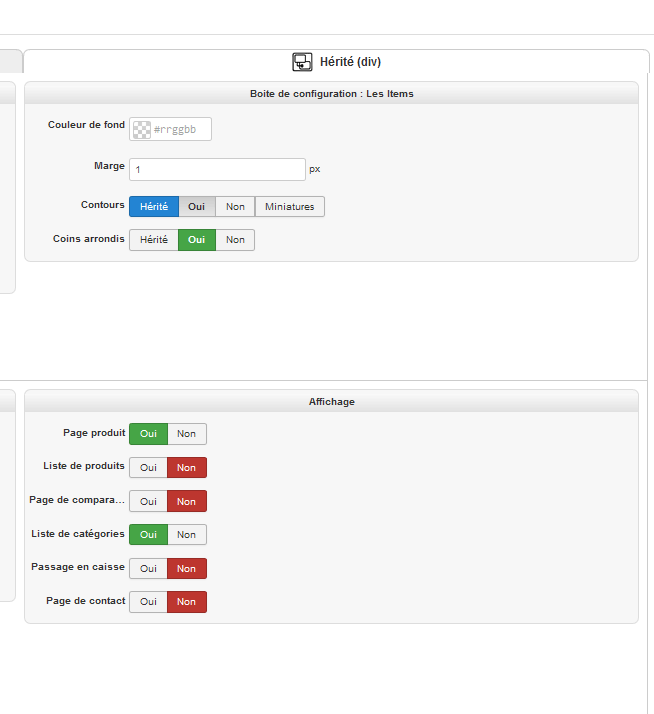This screenshot has width=654, height=714.
Task: Set Contours to Miniatures
Action: [x=290, y=207]
